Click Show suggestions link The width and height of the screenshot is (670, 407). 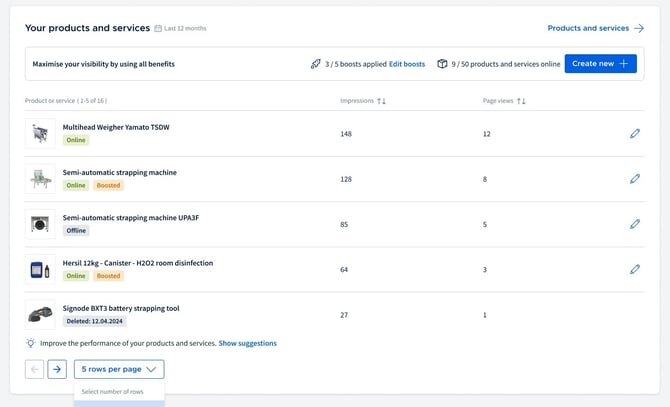pos(247,343)
